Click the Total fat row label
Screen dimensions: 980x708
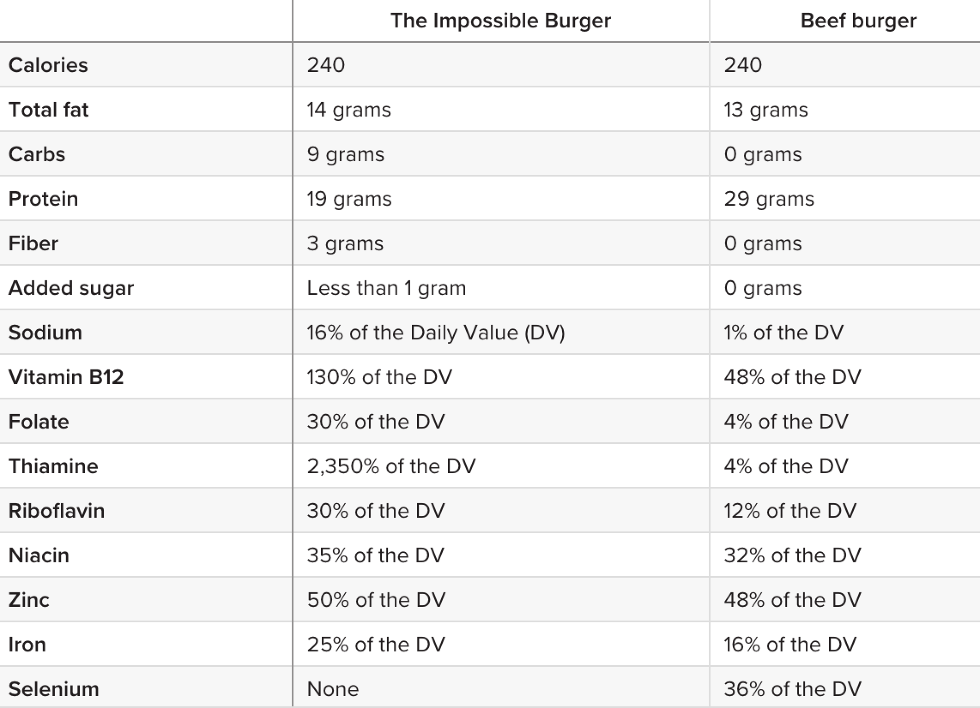pyautogui.click(x=48, y=110)
